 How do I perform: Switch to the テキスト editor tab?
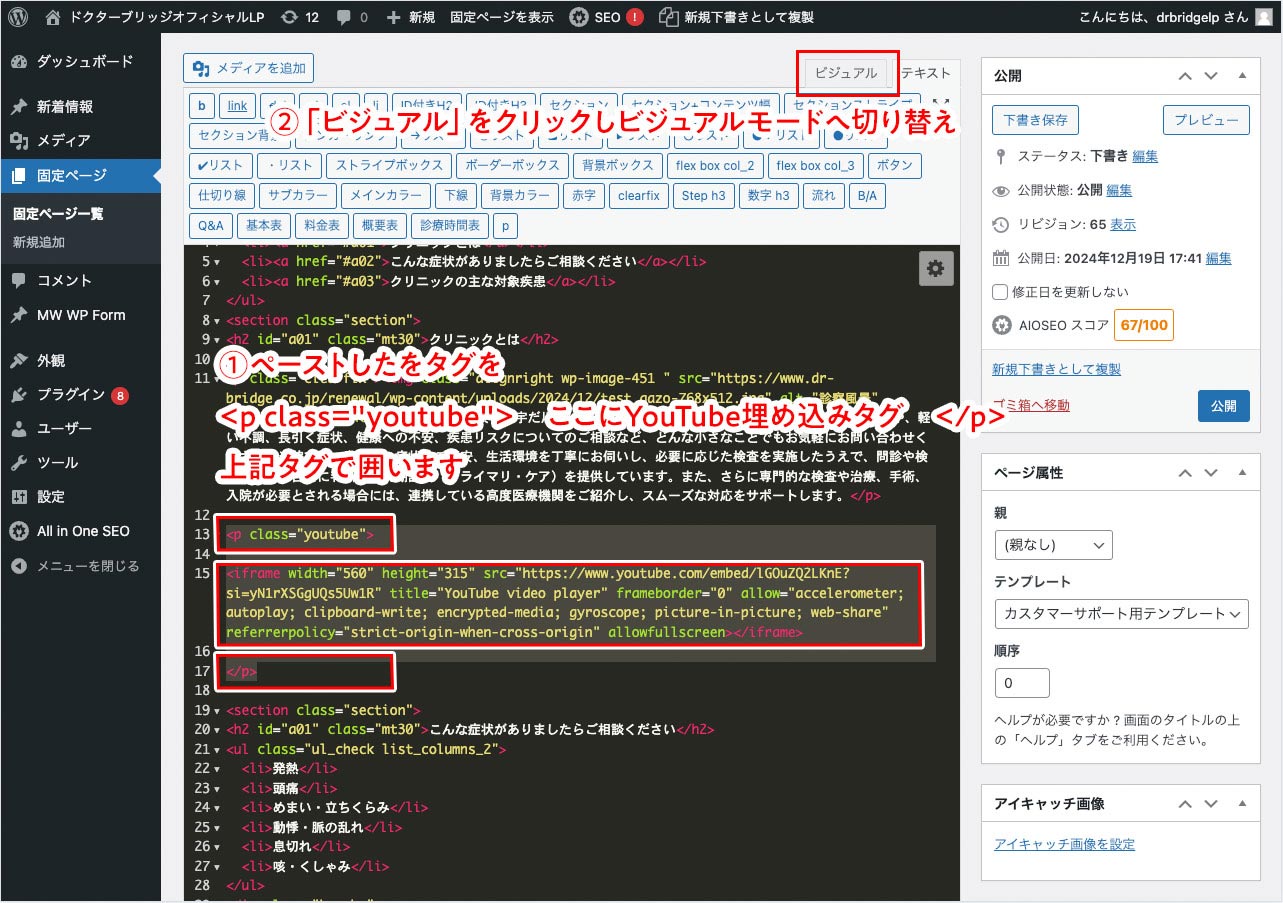[925, 73]
